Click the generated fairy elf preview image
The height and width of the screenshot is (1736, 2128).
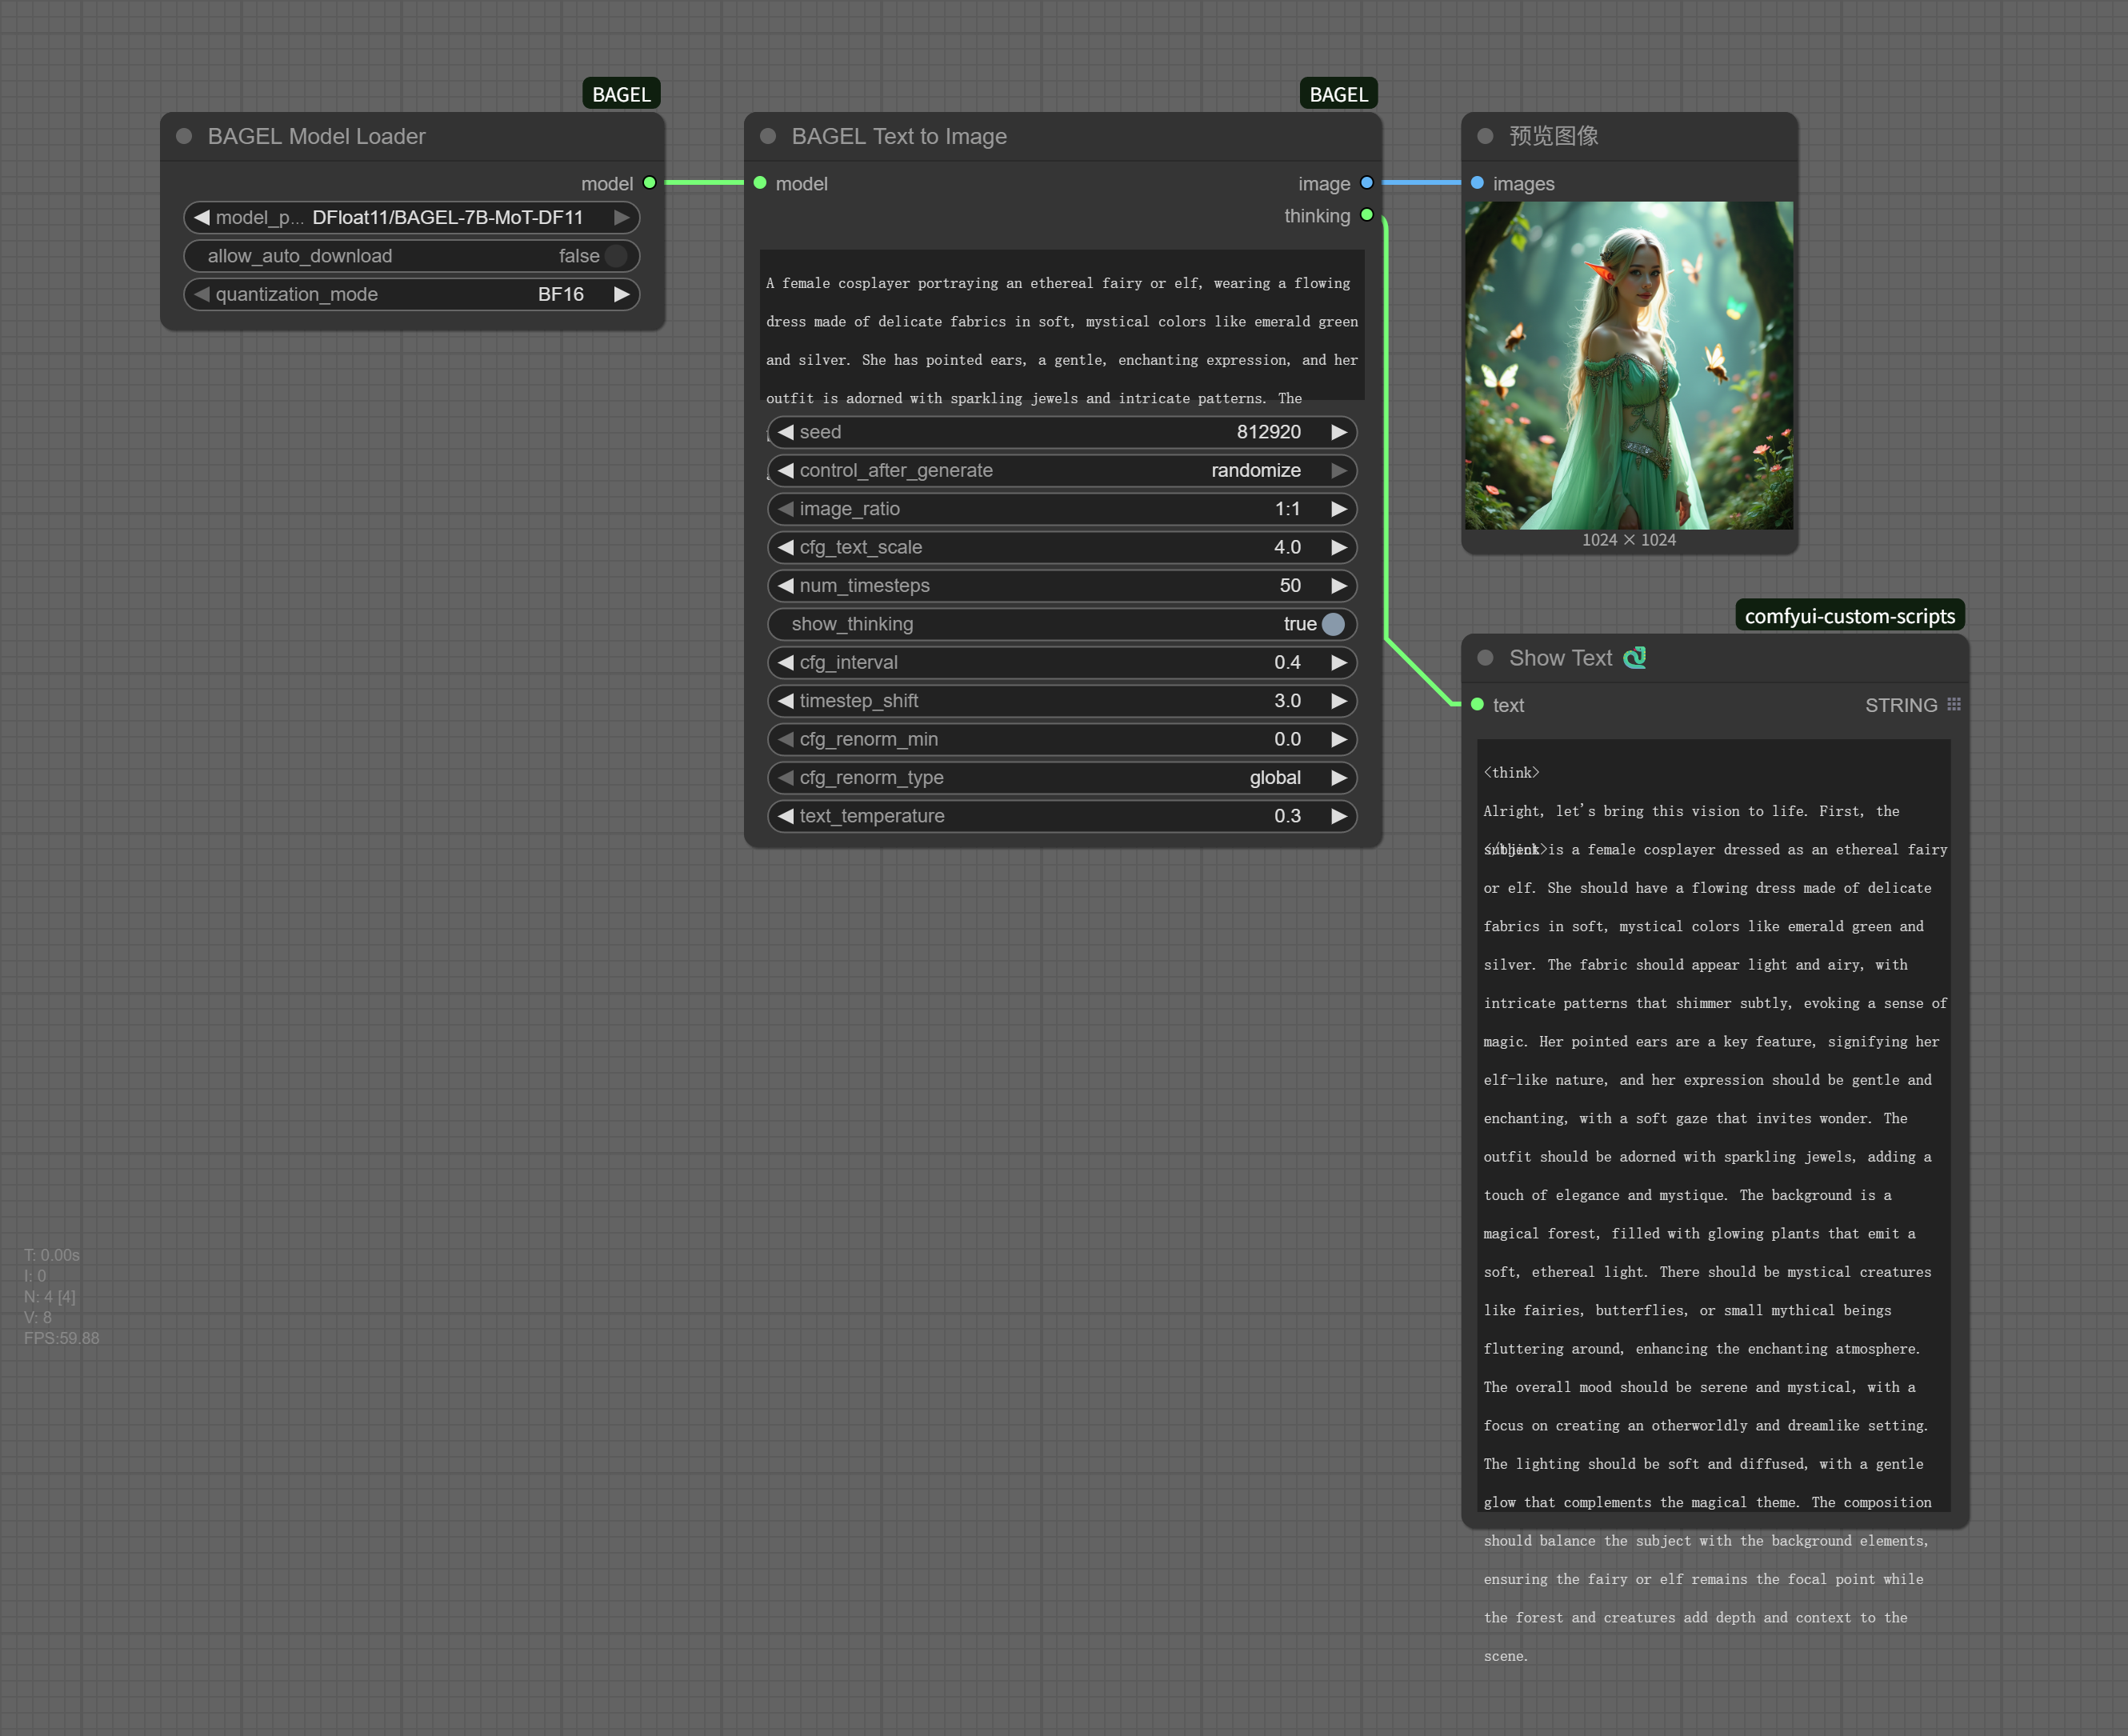(x=1629, y=365)
